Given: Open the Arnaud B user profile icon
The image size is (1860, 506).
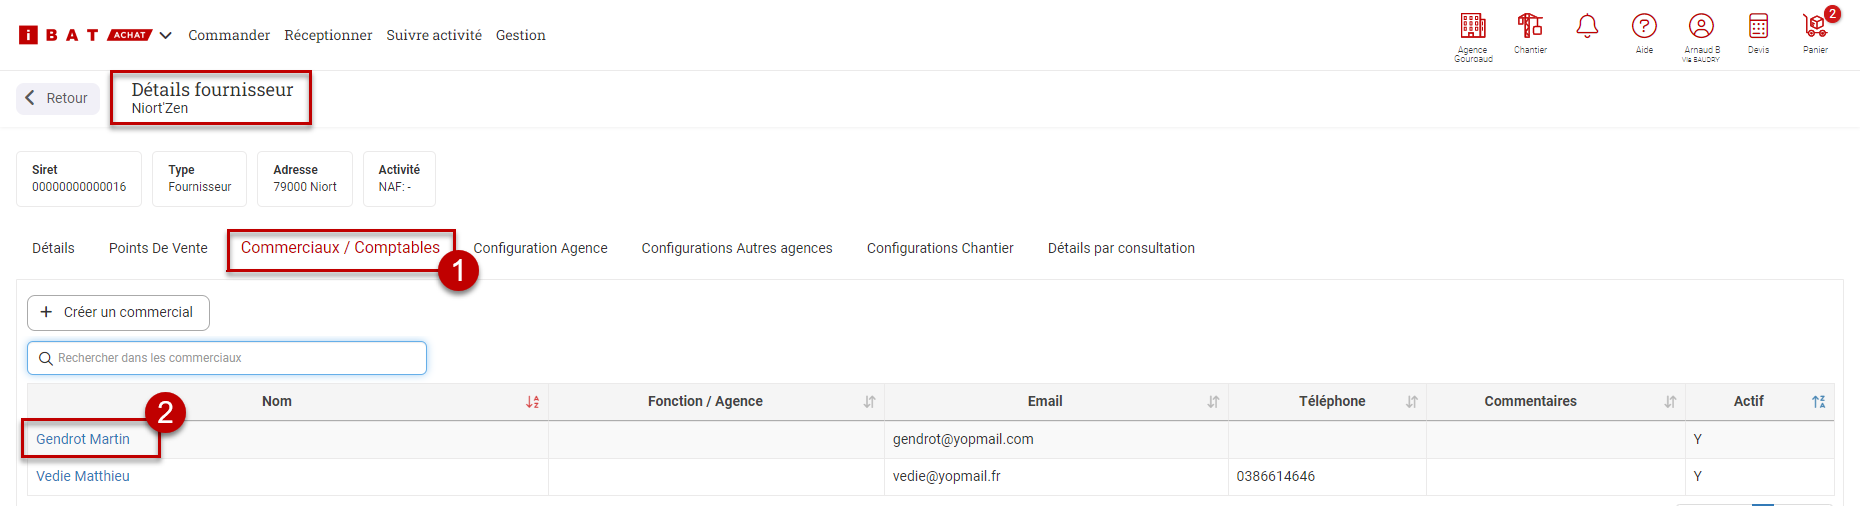Looking at the screenshot, I should point(1701,27).
